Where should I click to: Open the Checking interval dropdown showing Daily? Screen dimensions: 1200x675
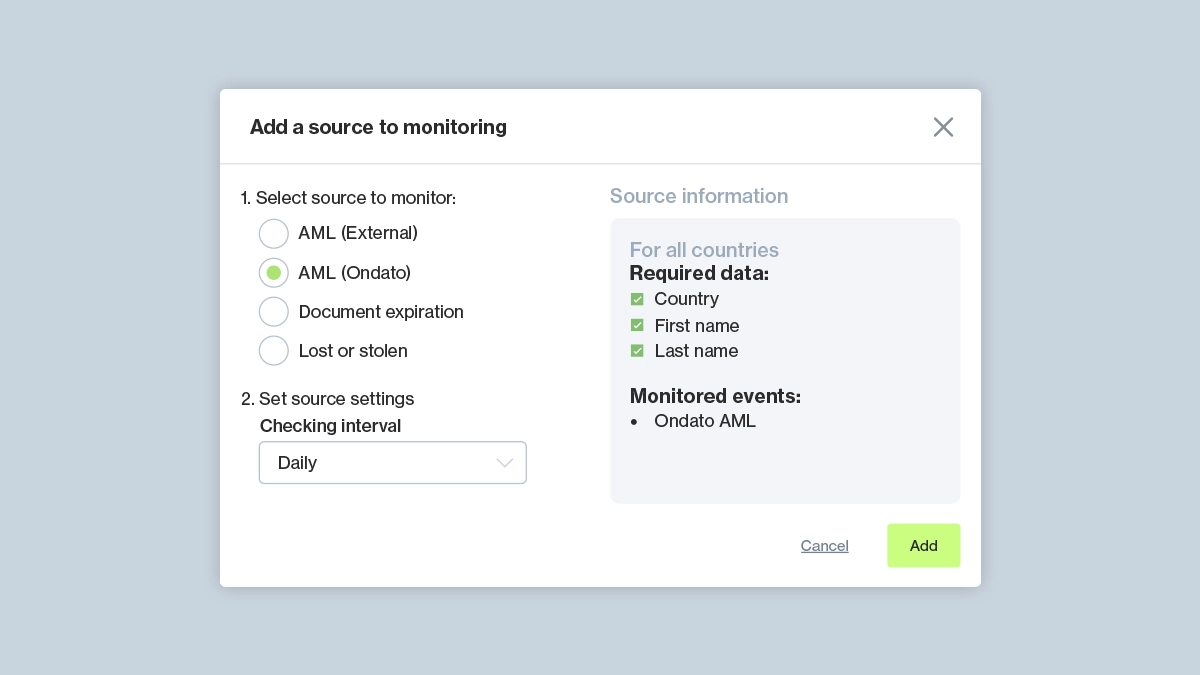pyautogui.click(x=393, y=463)
